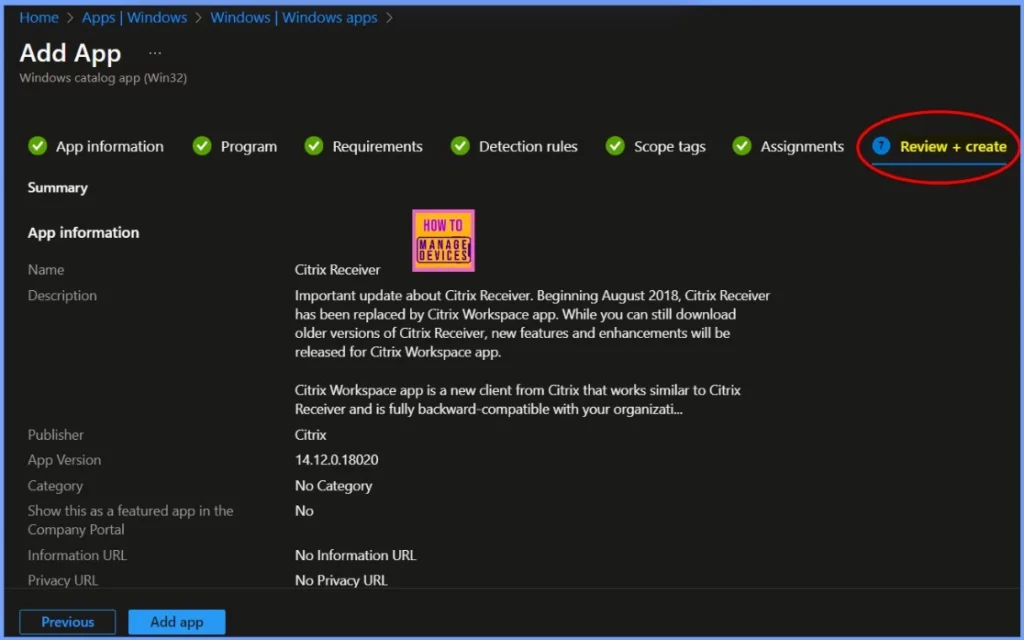The height and width of the screenshot is (640, 1024).
Task: Click the Publisher field label
Action: [56, 435]
